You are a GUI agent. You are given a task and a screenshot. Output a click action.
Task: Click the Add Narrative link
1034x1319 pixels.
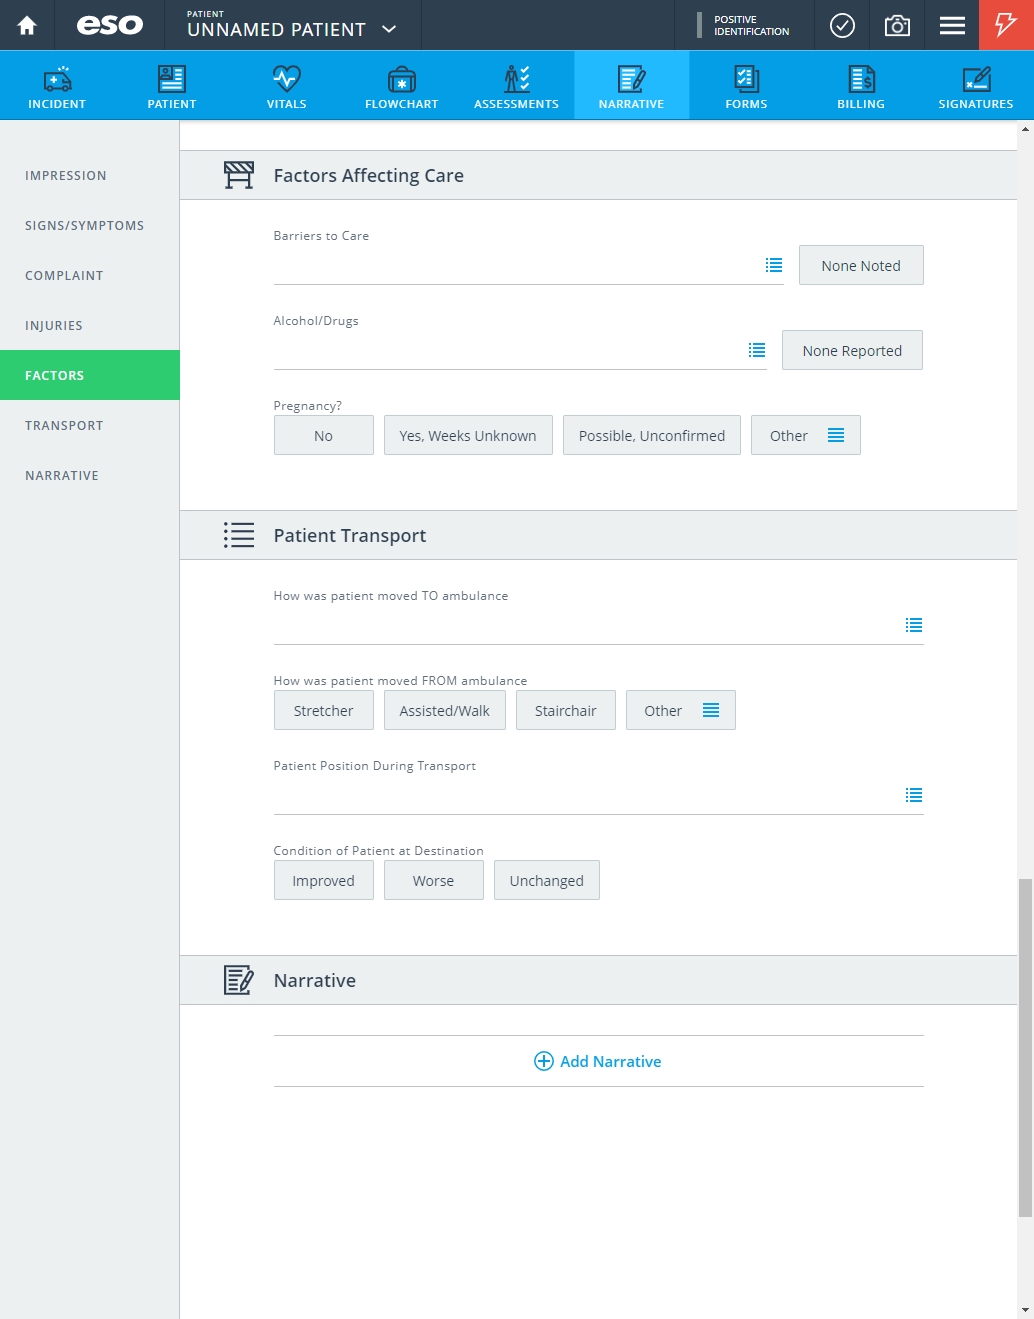tap(598, 1061)
